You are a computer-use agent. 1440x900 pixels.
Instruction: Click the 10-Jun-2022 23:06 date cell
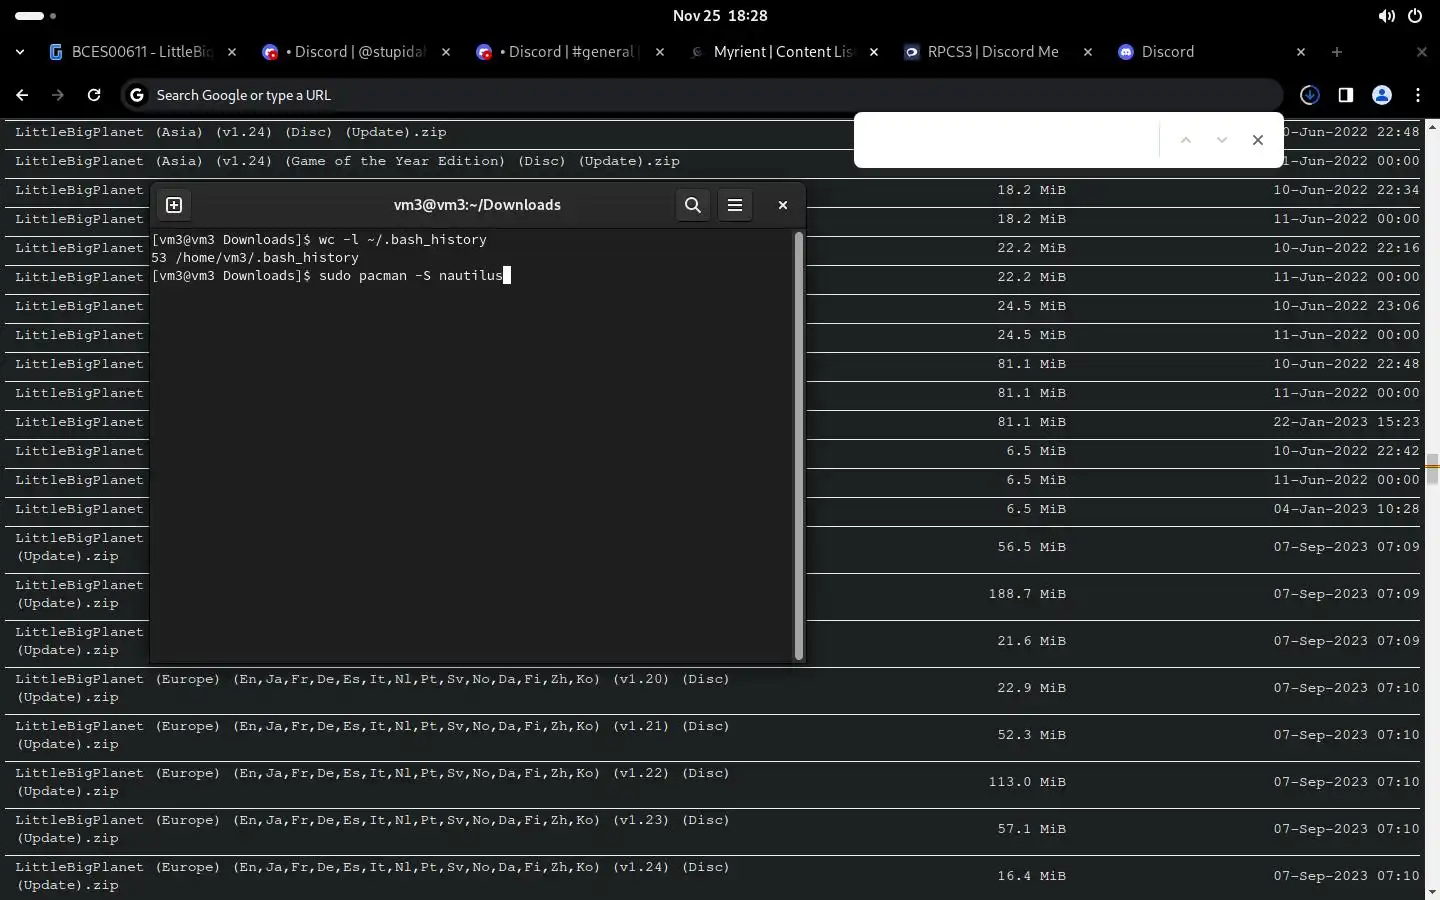1346,306
